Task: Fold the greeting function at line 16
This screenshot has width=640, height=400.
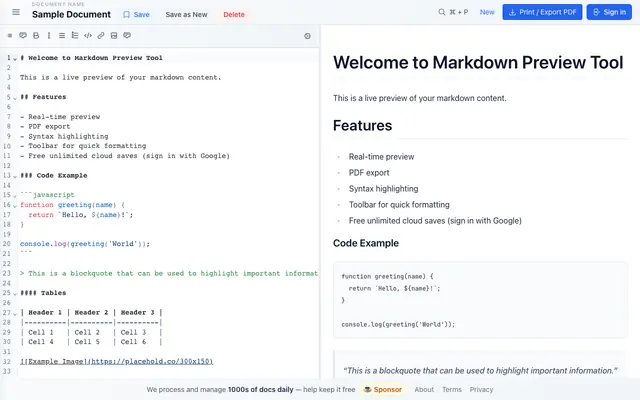Action: 15,206
